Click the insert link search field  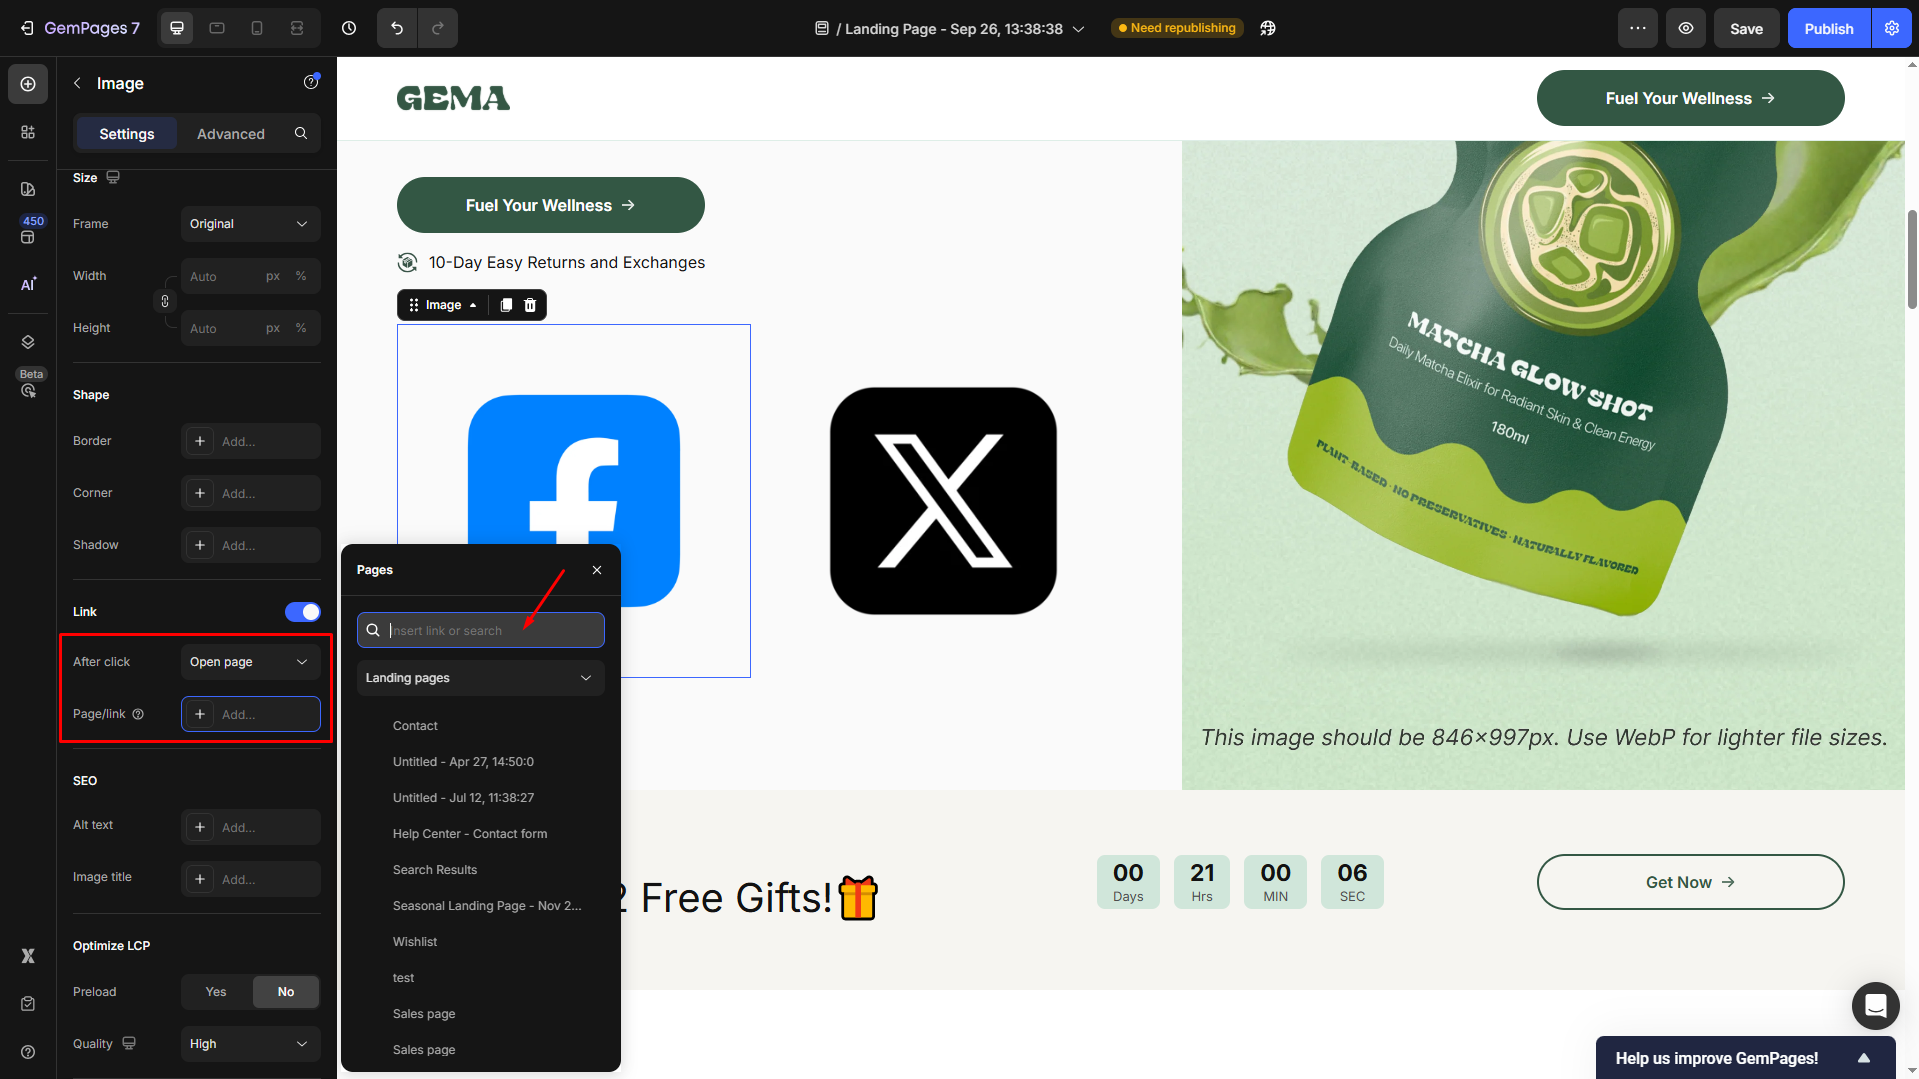pos(490,631)
